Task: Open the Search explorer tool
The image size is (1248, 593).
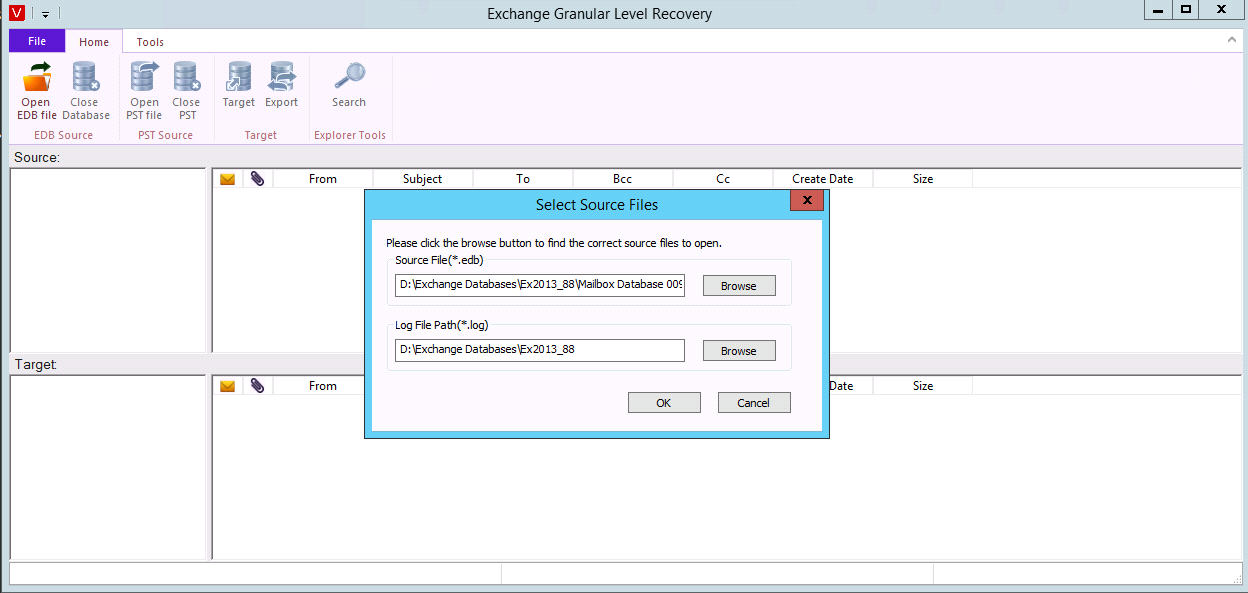Action: click(349, 86)
